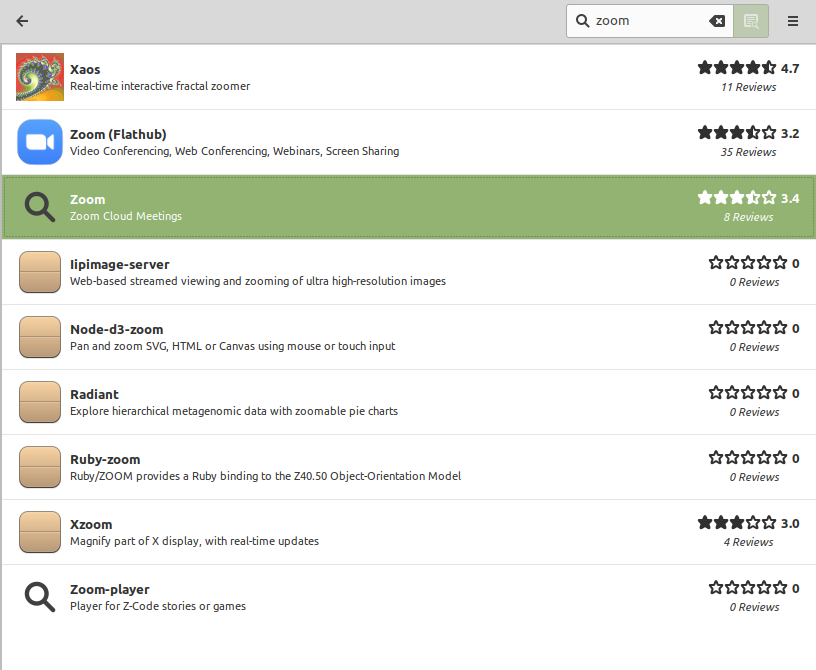Click the Zoom-player magnifier icon
This screenshot has width=816, height=670.
pos(40,597)
